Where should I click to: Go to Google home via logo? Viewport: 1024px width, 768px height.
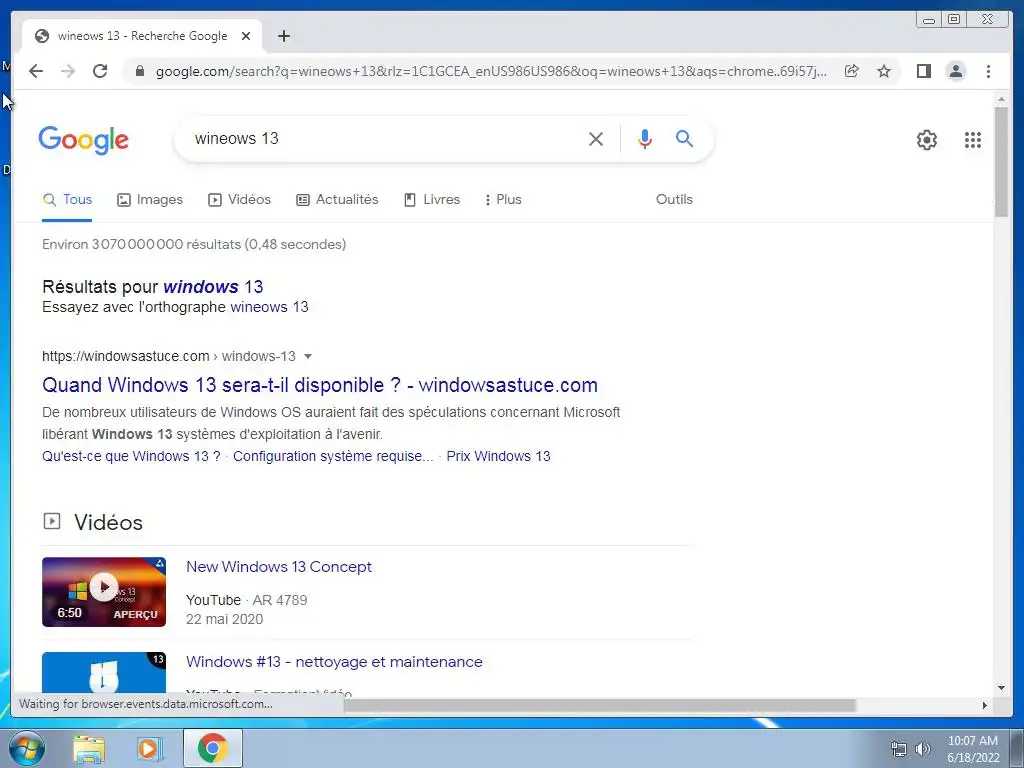[84, 140]
